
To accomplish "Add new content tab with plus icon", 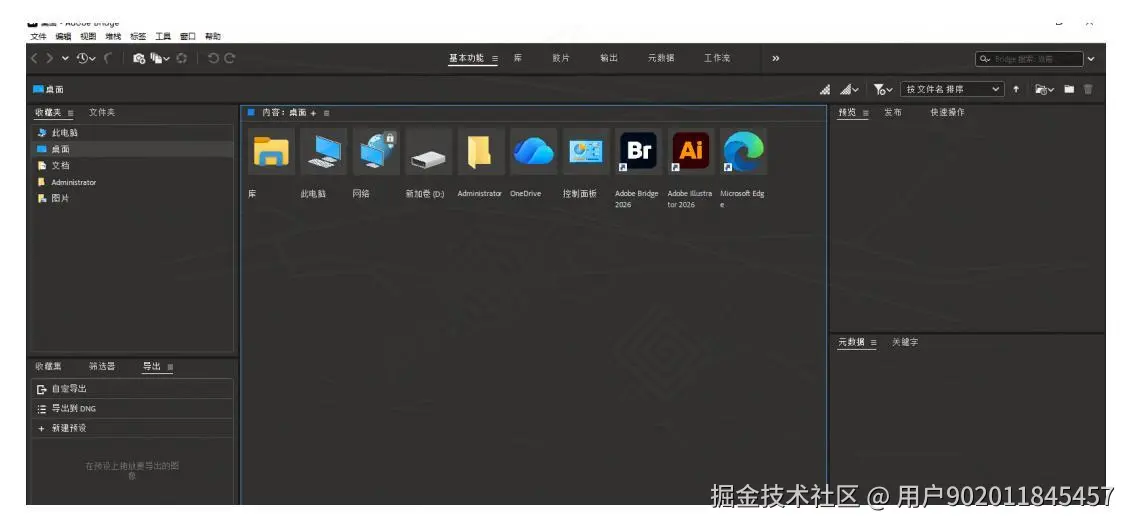I will [x=313, y=113].
